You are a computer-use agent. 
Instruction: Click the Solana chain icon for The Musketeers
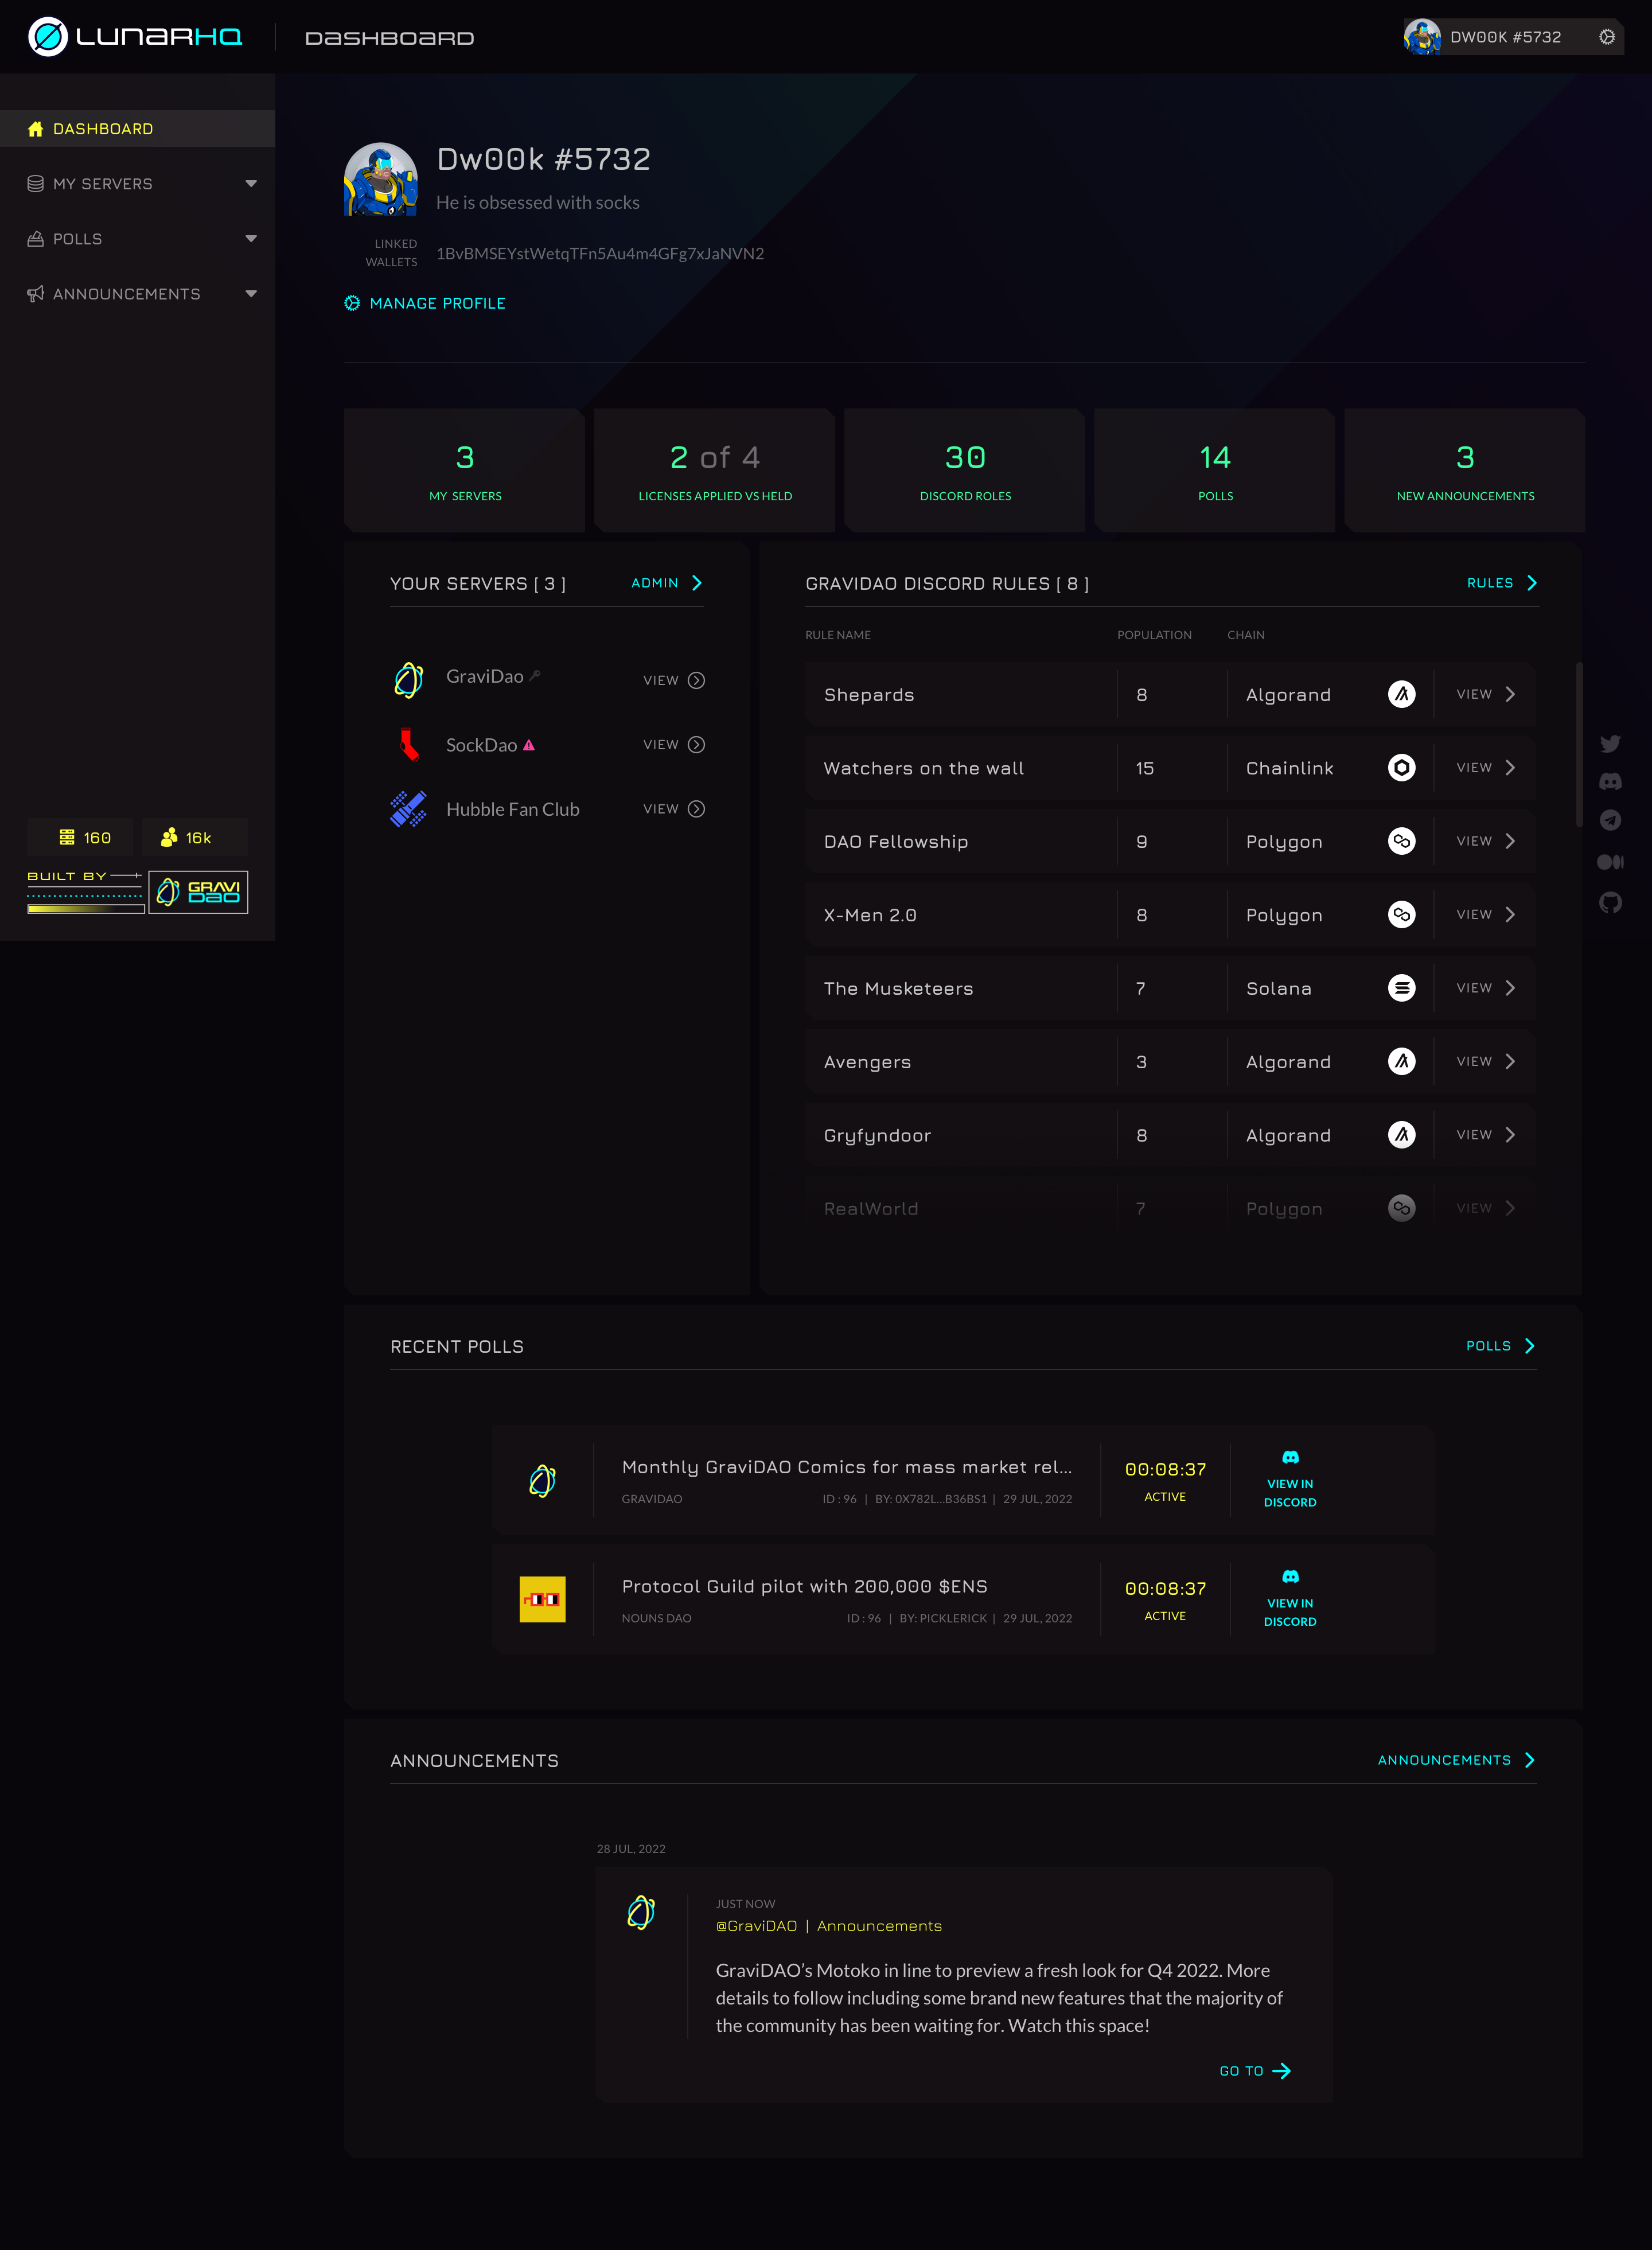click(1401, 988)
